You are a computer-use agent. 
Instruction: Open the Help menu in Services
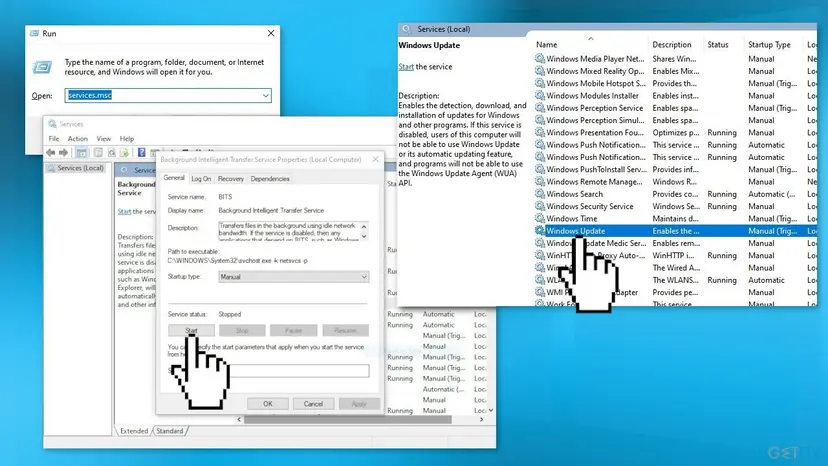click(x=127, y=138)
